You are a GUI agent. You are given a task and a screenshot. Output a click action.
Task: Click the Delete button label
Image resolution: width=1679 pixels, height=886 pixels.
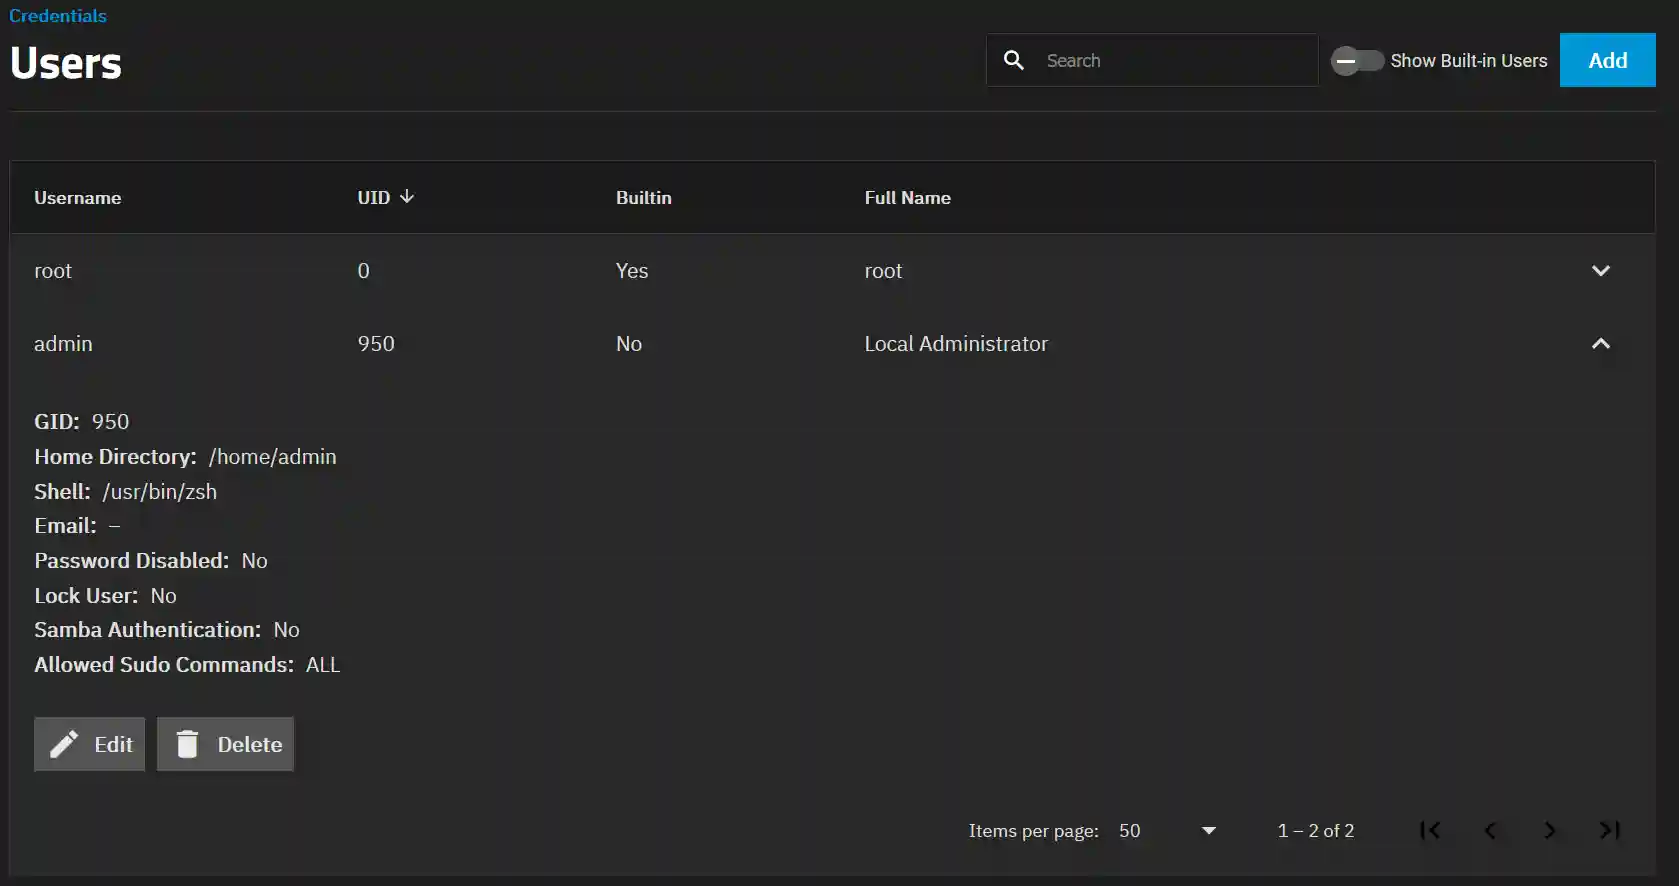click(x=250, y=745)
